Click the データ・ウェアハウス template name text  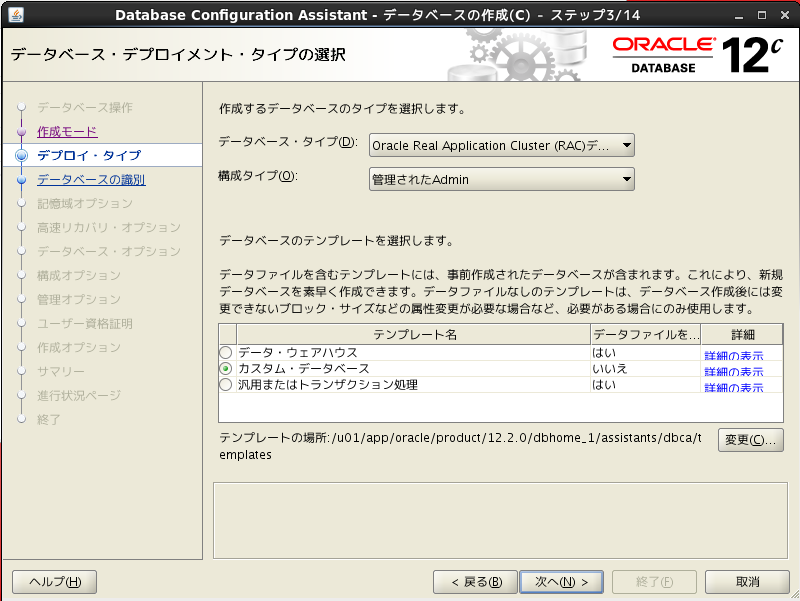click(298, 353)
